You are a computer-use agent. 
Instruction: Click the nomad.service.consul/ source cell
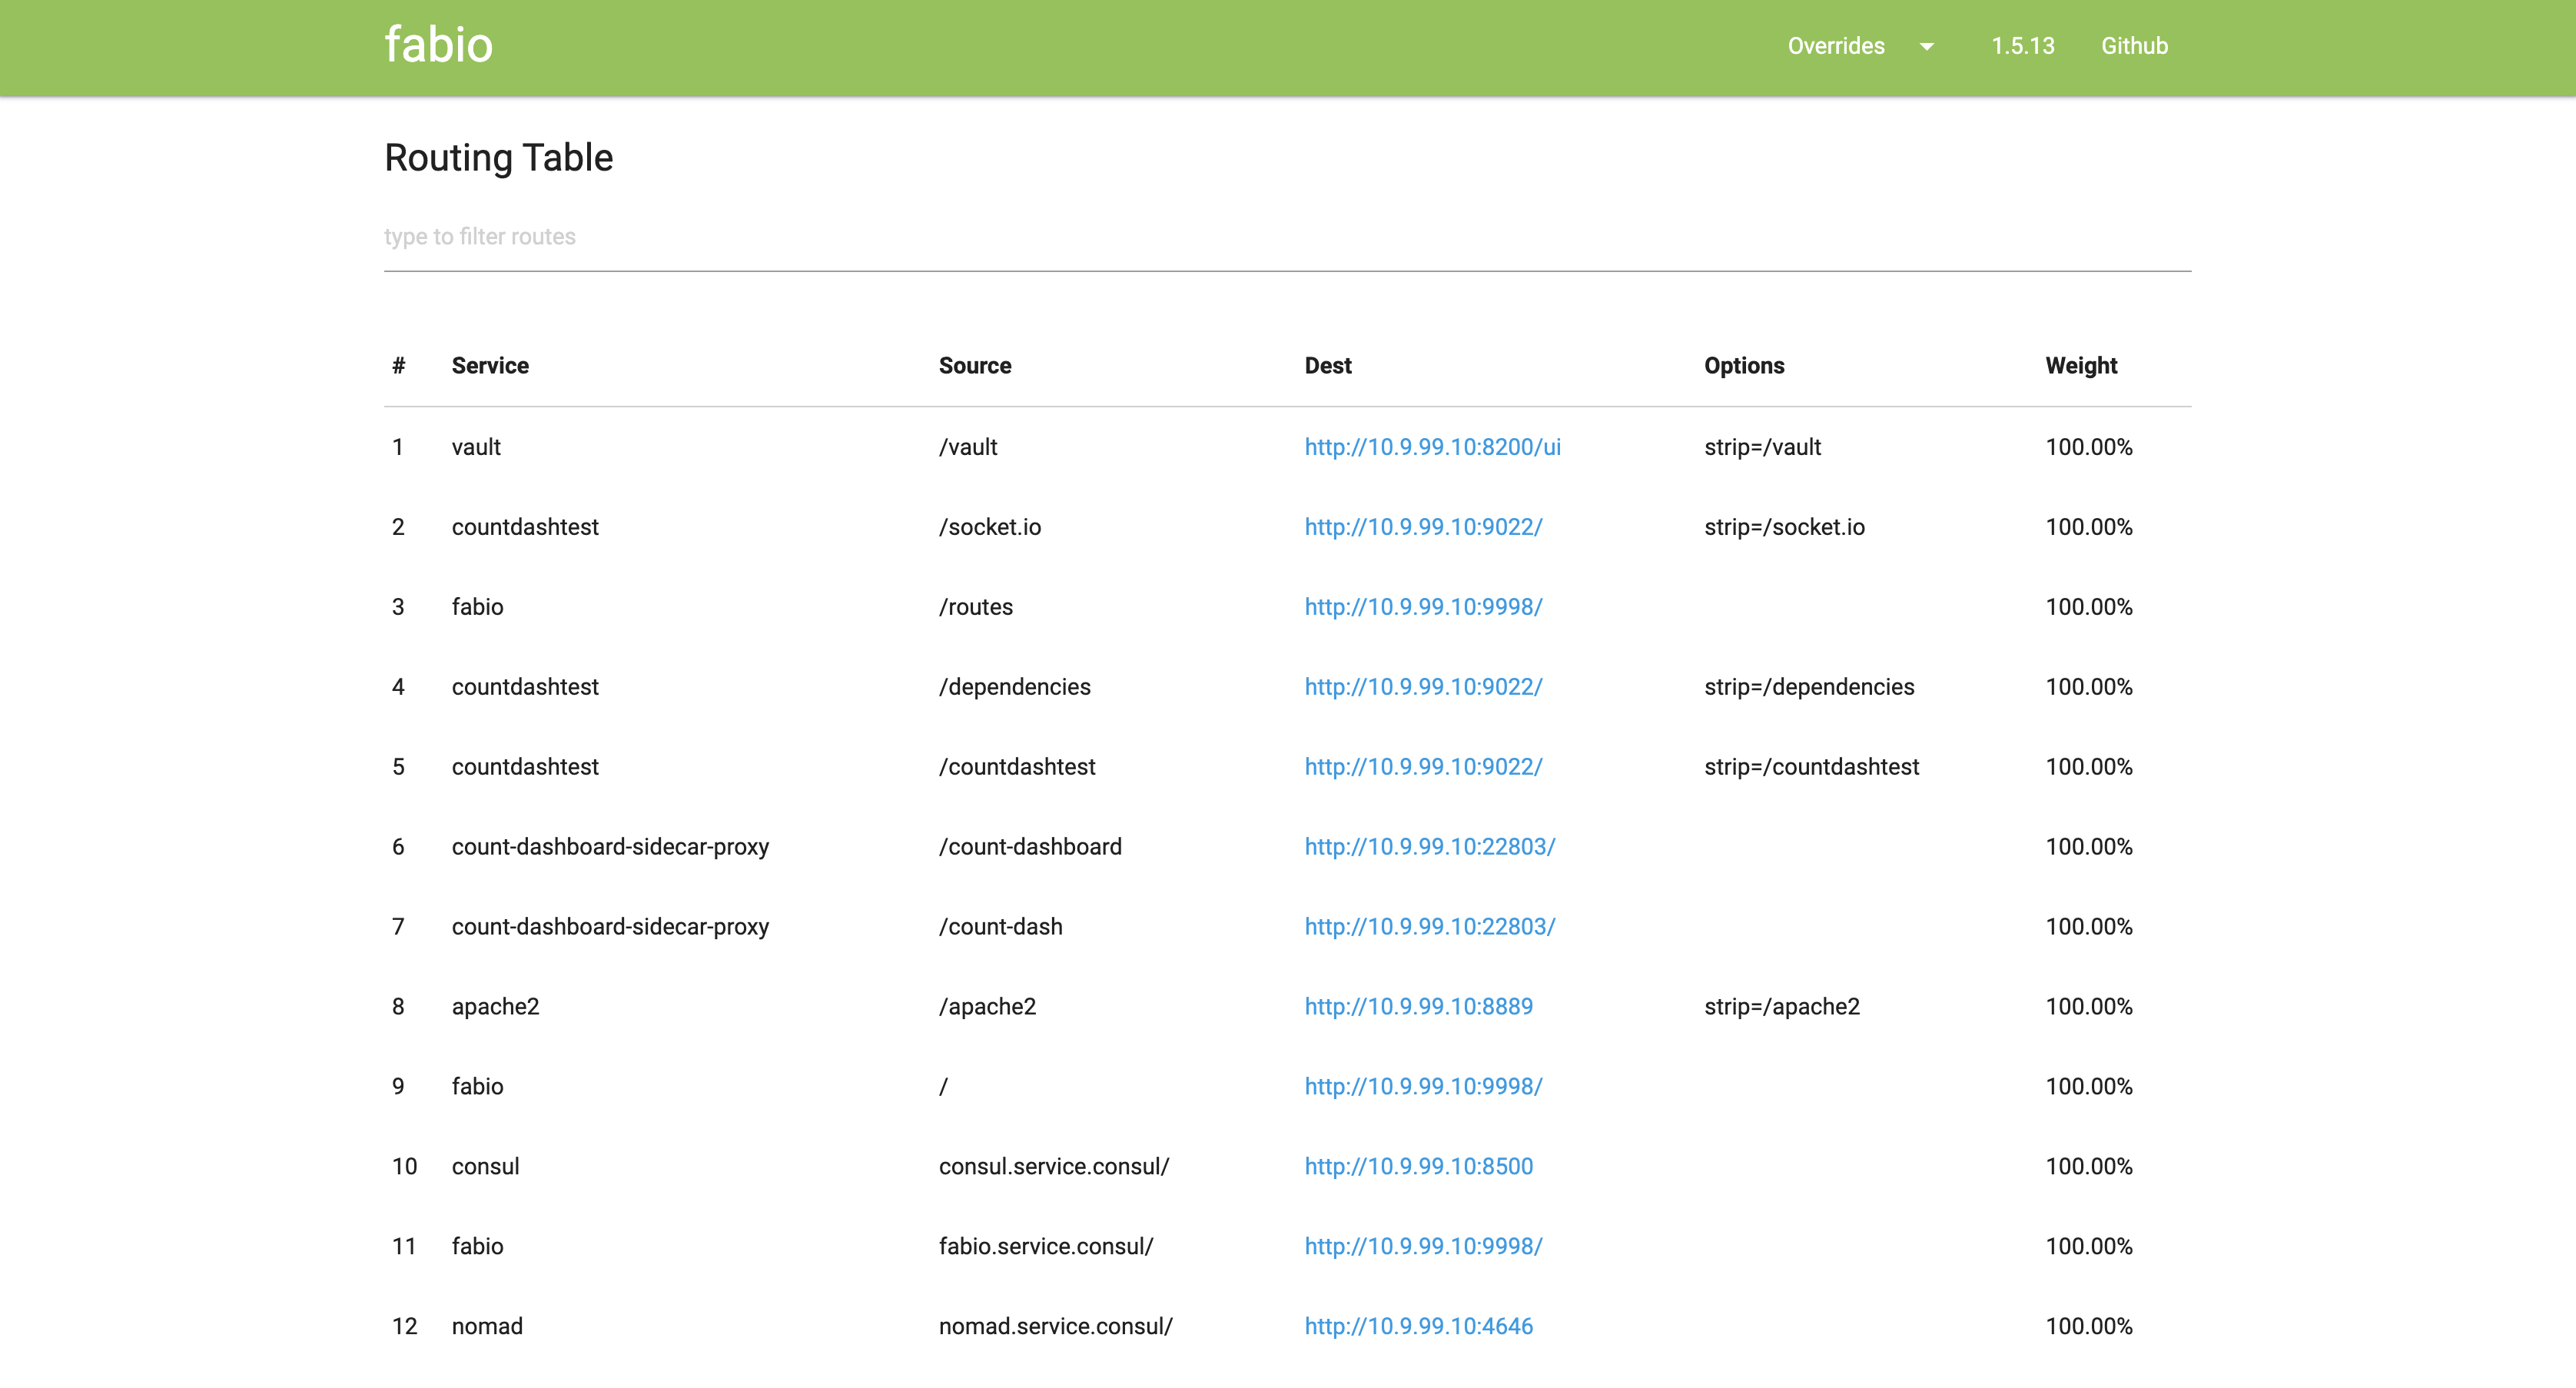(1056, 1327)
